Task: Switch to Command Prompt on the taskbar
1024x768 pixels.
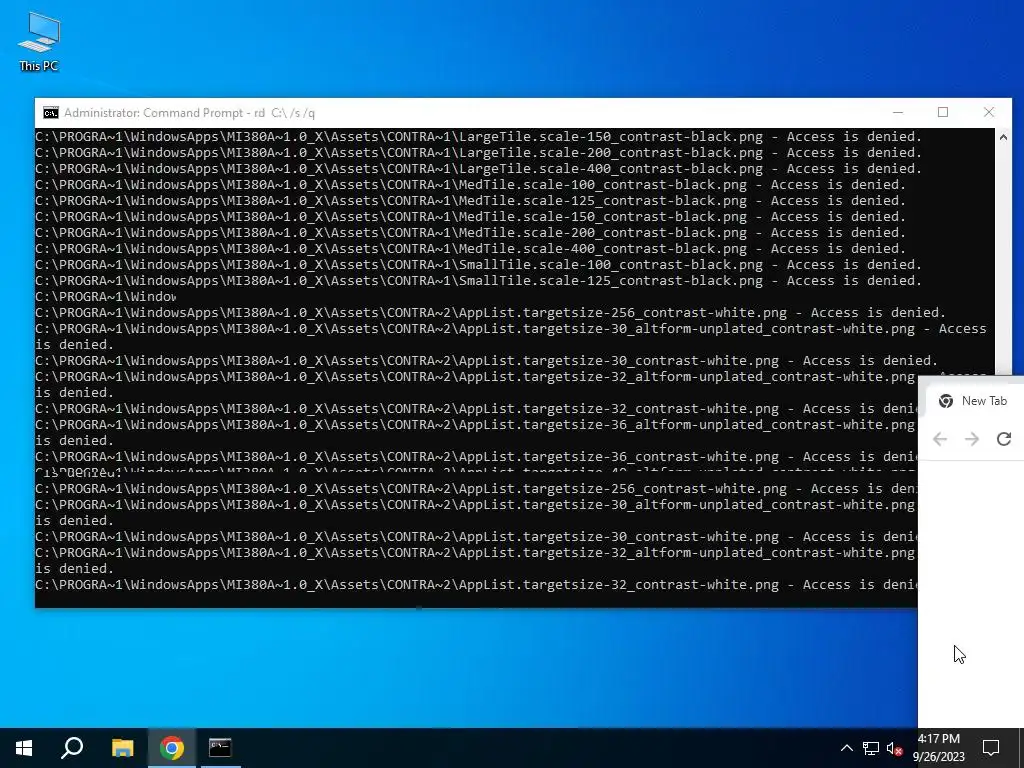Action: tap(220, 748)
